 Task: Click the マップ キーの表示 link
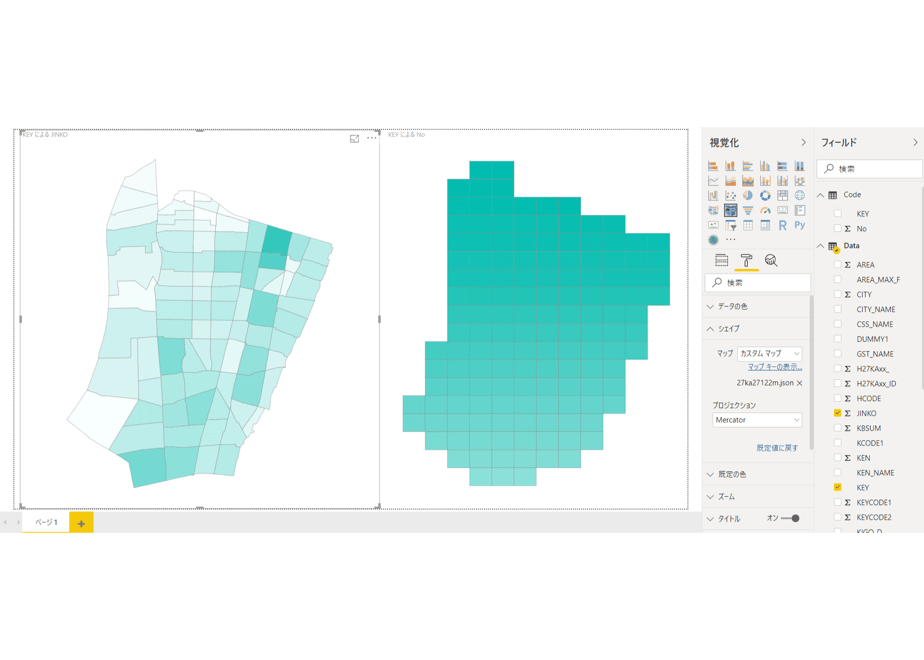pyautogui.click(x=775, y=367)
